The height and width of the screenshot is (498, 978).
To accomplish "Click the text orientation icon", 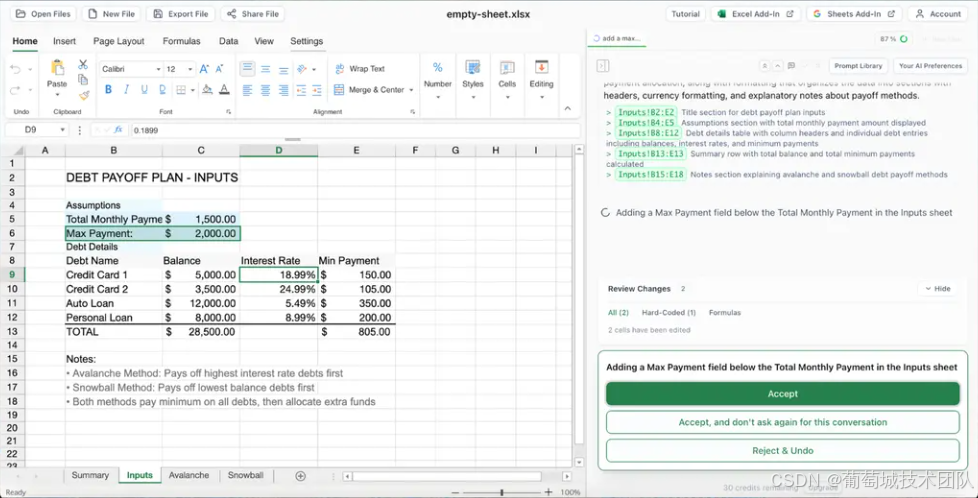I will (x=302, y=69).
